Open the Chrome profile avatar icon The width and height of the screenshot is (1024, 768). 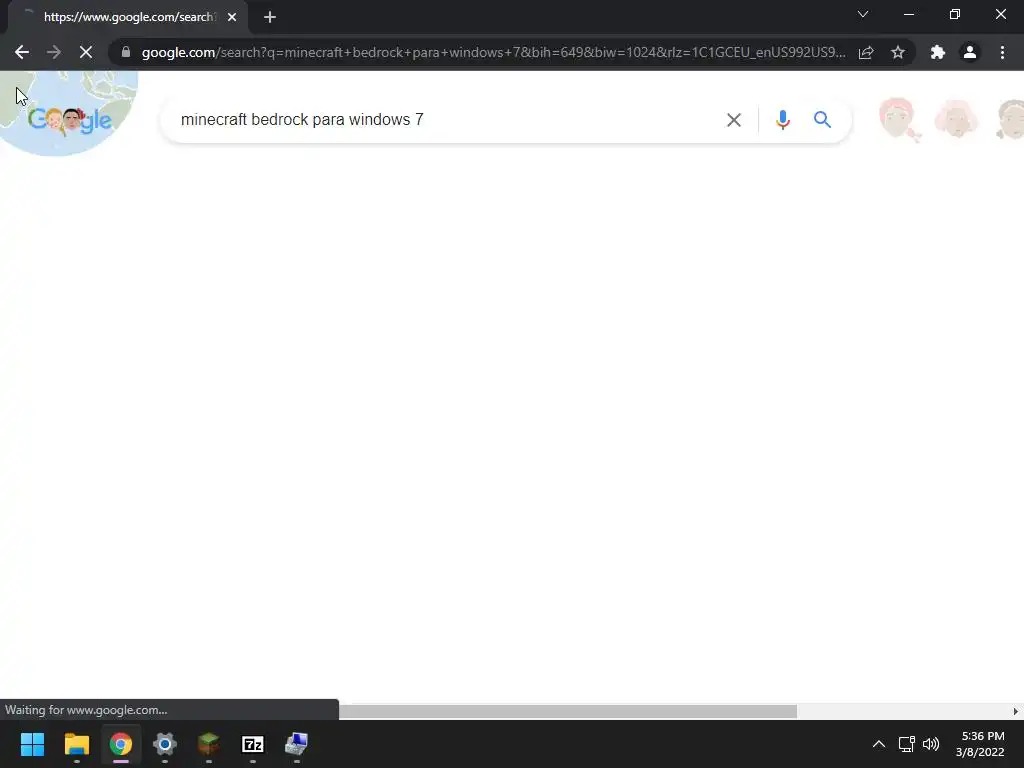coord(970,52)
